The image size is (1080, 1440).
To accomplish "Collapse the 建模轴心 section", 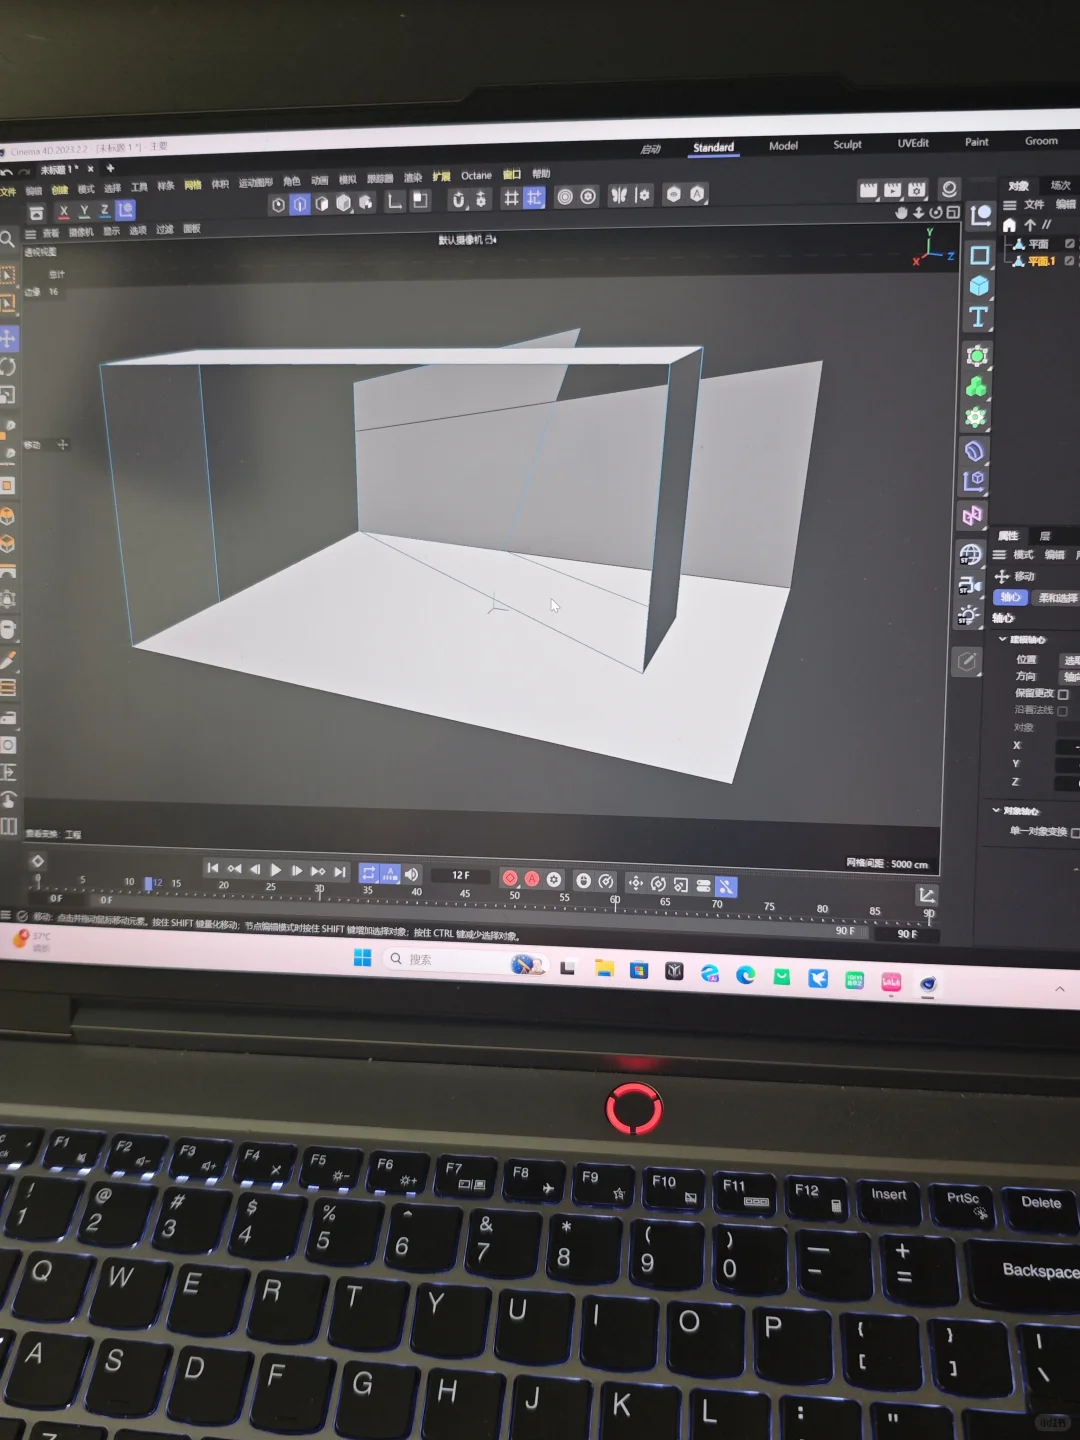I will click(x=1003, y=639).
